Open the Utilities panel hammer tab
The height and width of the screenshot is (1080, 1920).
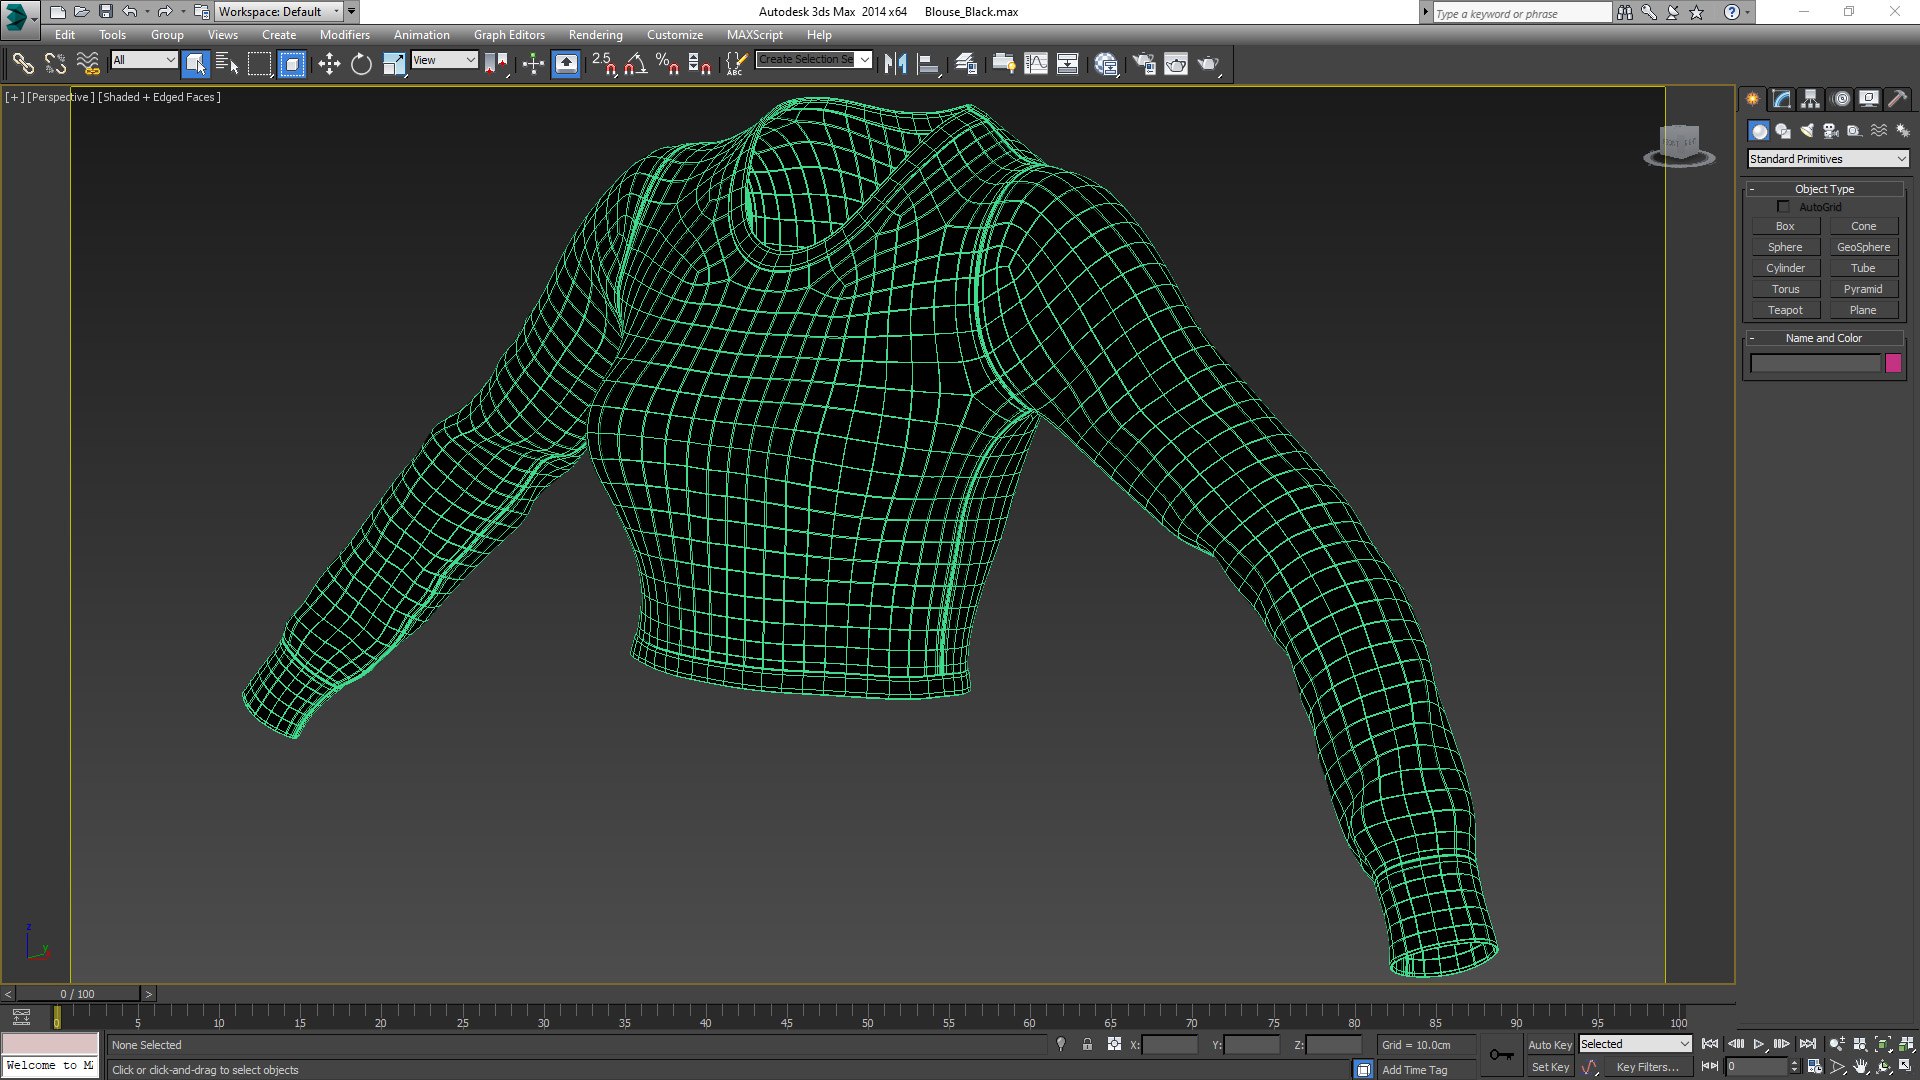(x=1897, y=99)
